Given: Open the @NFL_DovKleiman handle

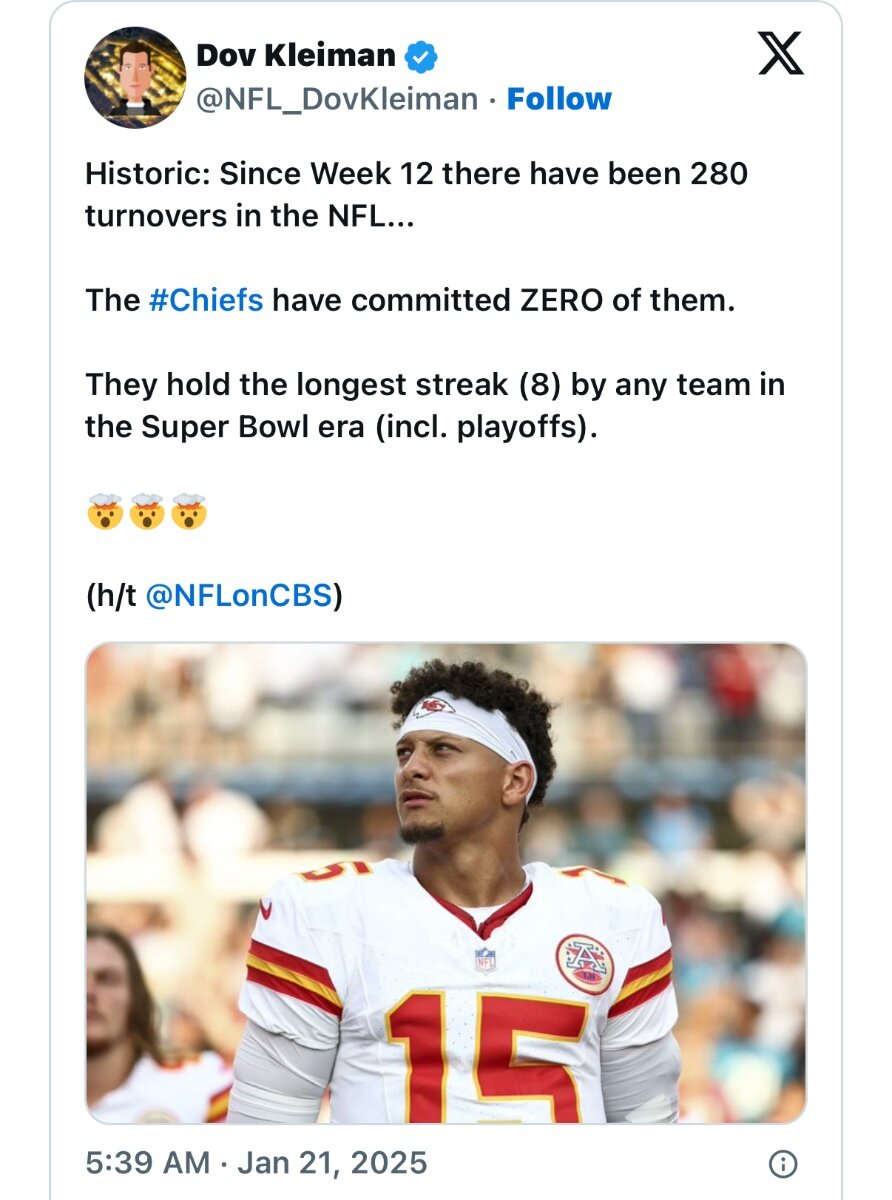Looking at the screenshot, I should [337, 99].
